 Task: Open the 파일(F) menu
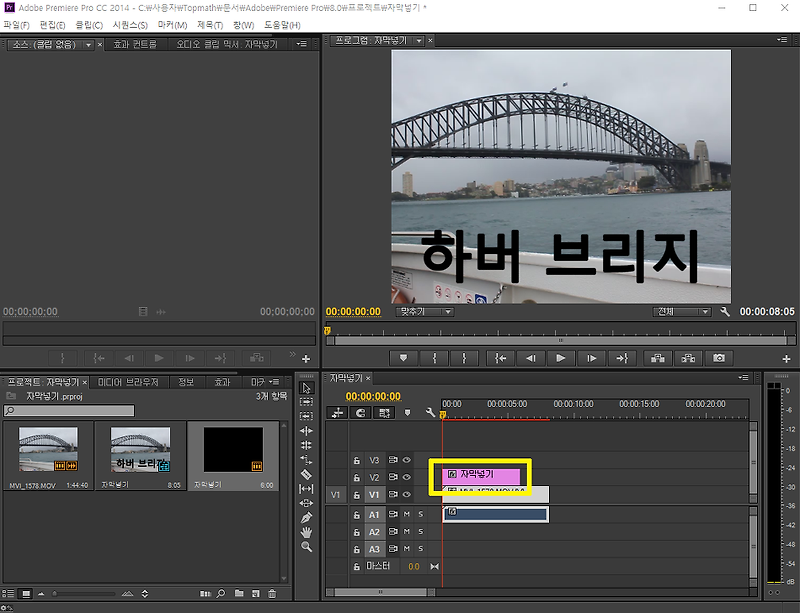16,25
